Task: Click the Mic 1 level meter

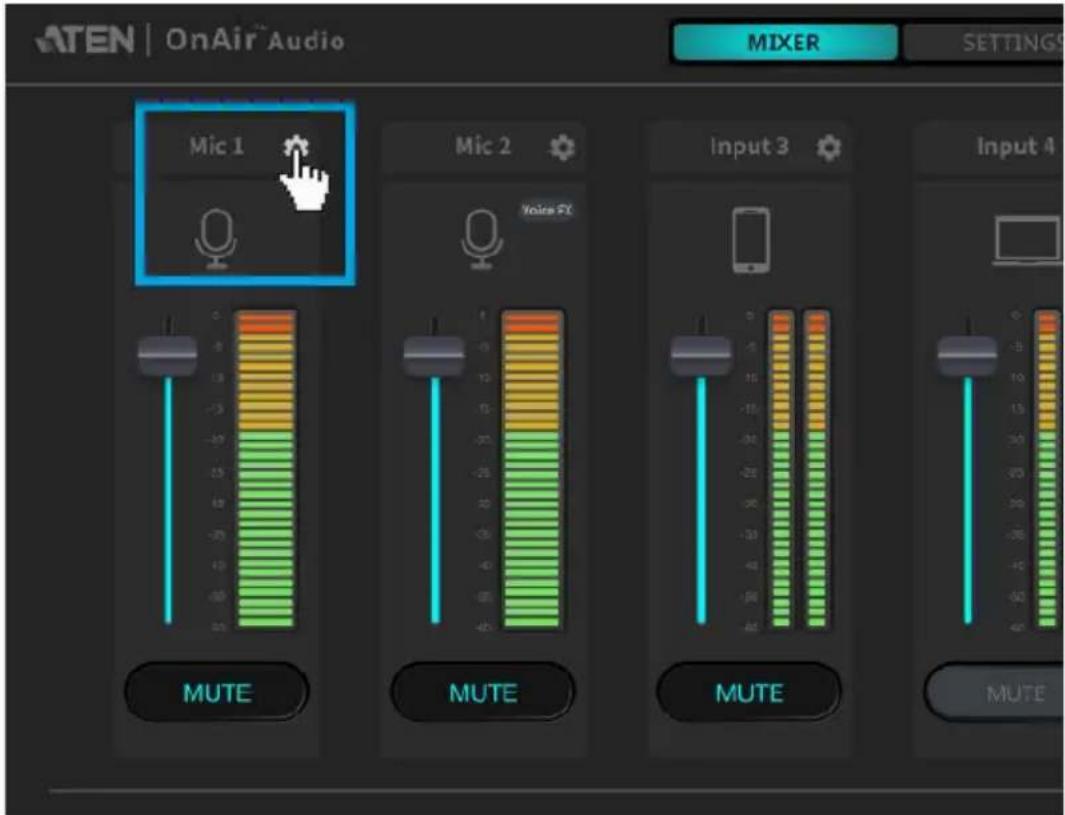Action: (266, 469)
